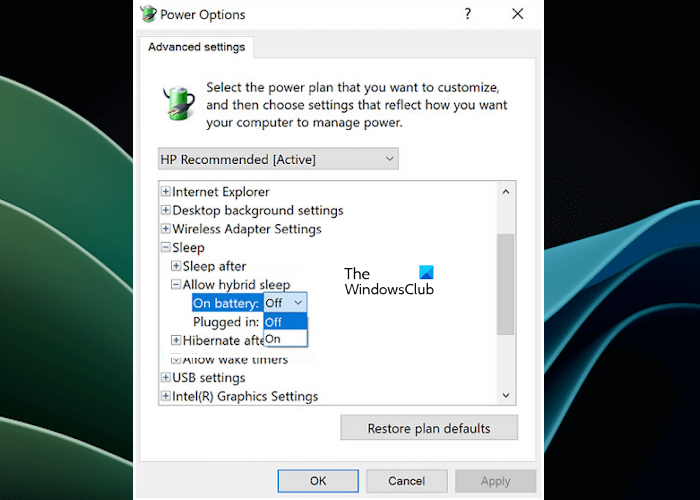This screenshot has width=700, height=500.
Task: Expand the USB settings node
Action: point(166,378)
